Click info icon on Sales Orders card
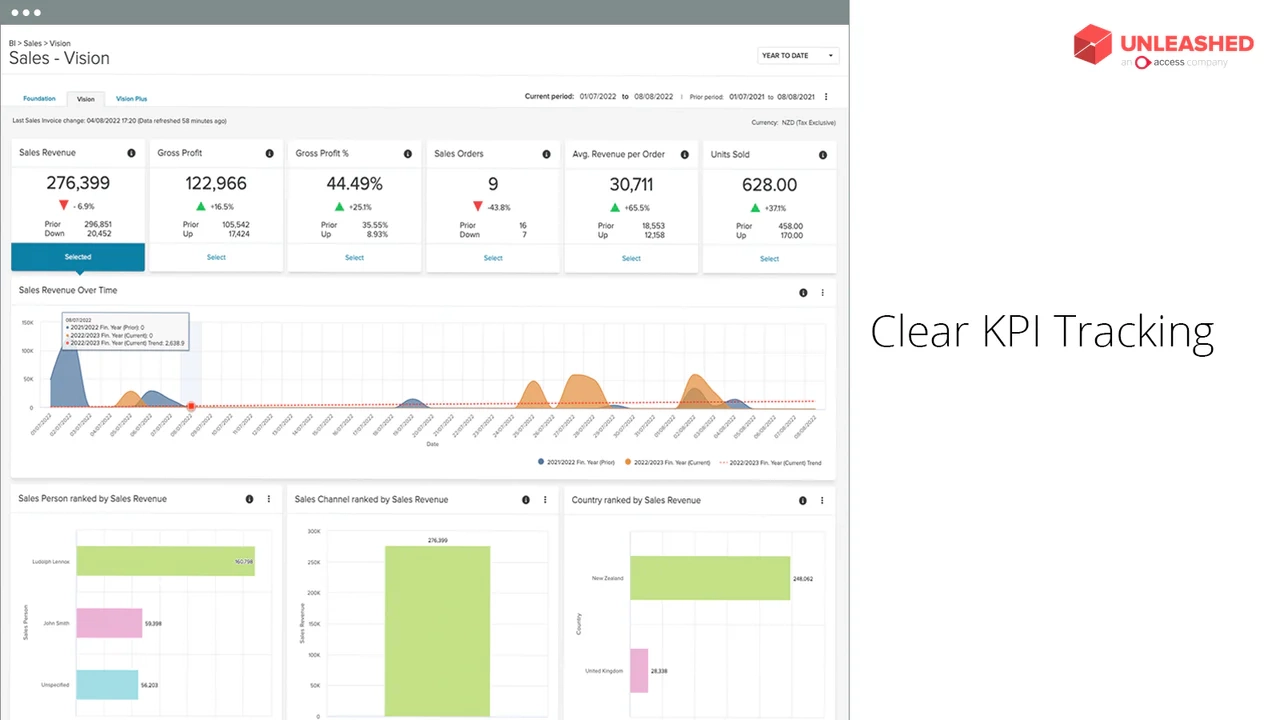 click(x=546, y=154)
